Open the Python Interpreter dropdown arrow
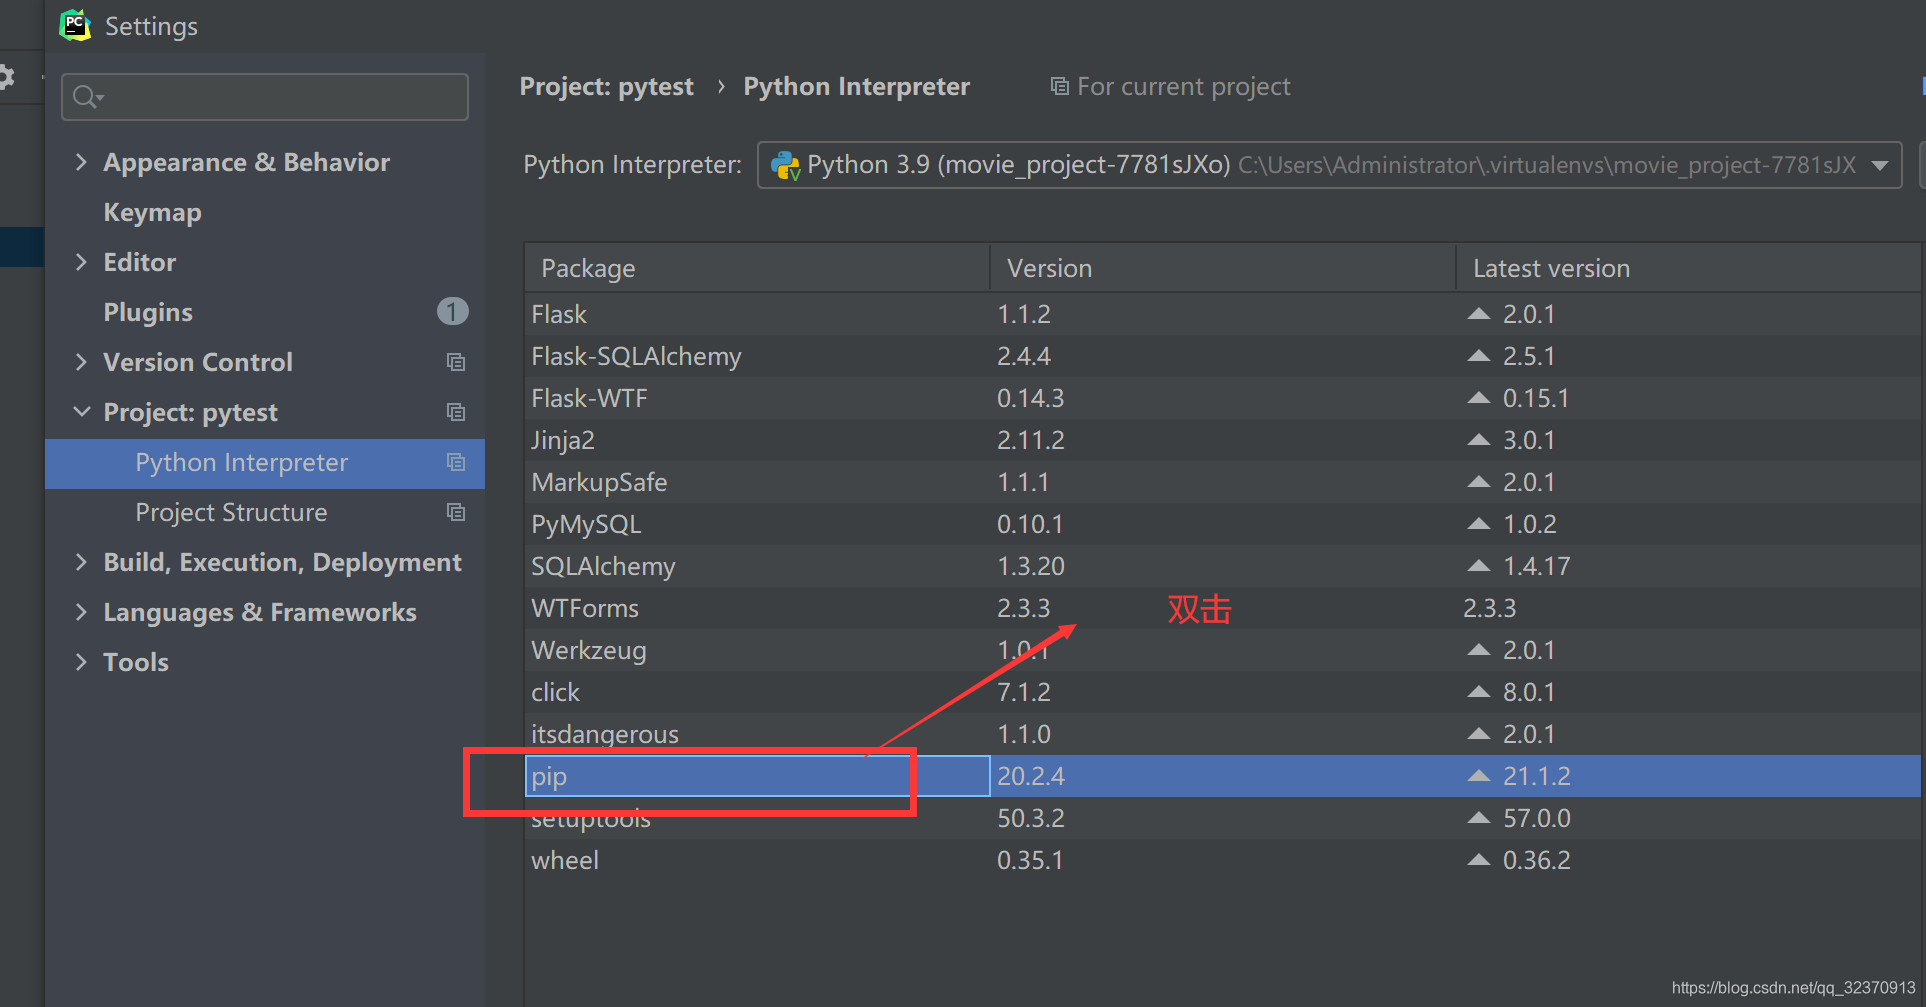Image resolution: width=1926 pixels, height=1007 pixels. click(x=1880, y=166)
